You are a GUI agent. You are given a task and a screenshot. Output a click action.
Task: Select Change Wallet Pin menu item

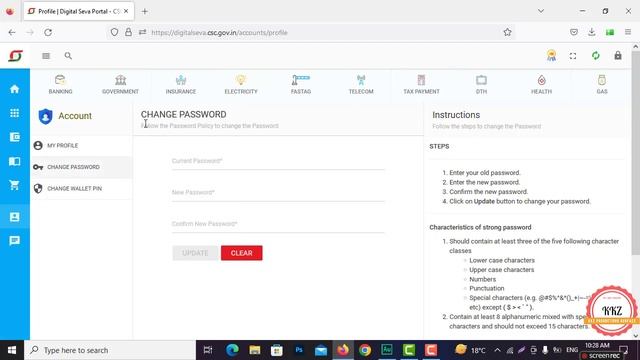82,189
